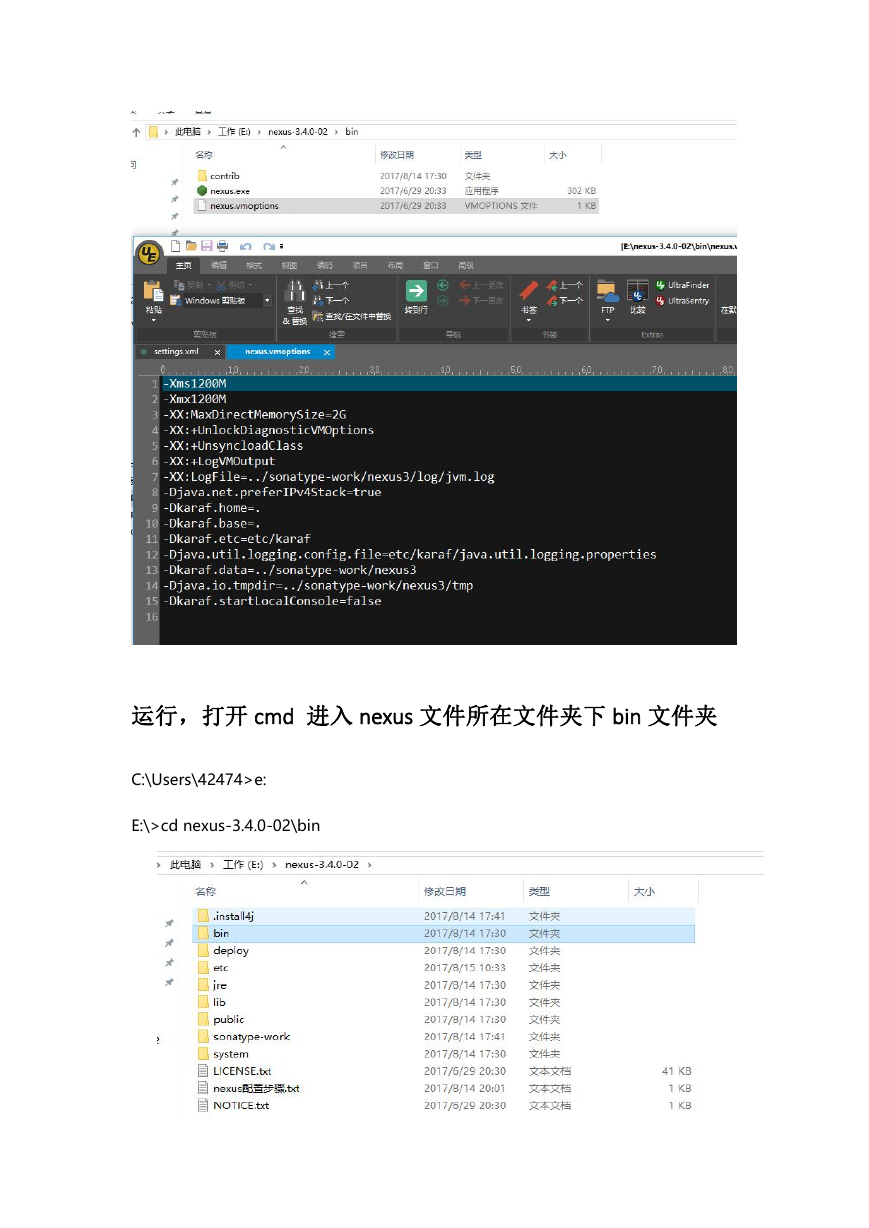Click the 查找 & 替换 binoculars icon
869x1228 pixels.
point(295,291)
